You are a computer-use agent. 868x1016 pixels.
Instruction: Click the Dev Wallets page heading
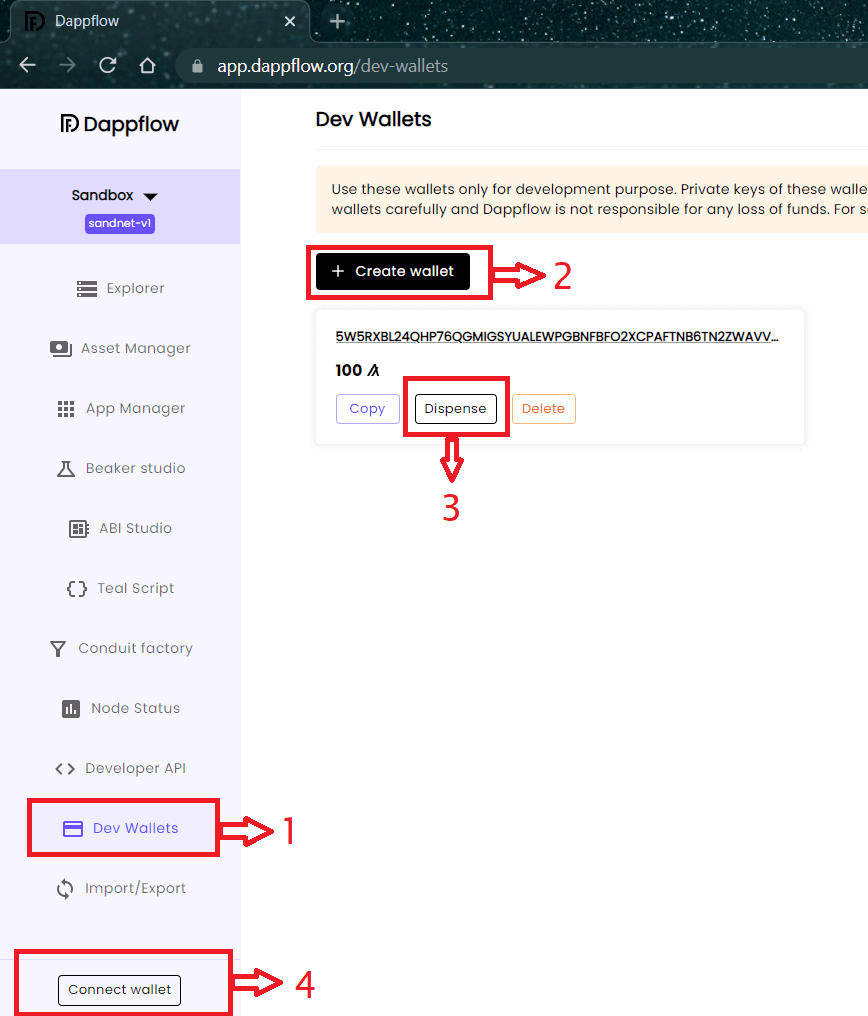tap(373, 119)
